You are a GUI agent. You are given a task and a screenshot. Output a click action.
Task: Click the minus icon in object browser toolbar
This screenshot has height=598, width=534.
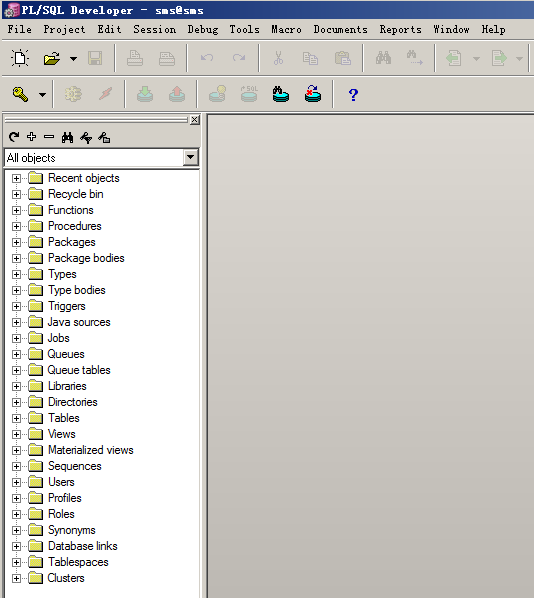pyautogui.click(x=49, y=137)
